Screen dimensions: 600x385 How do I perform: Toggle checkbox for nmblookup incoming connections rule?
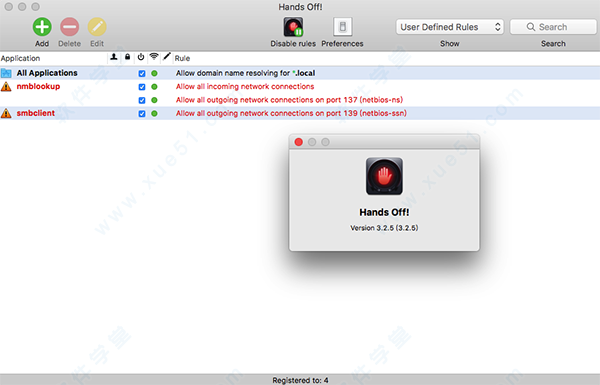click(142, 87)
